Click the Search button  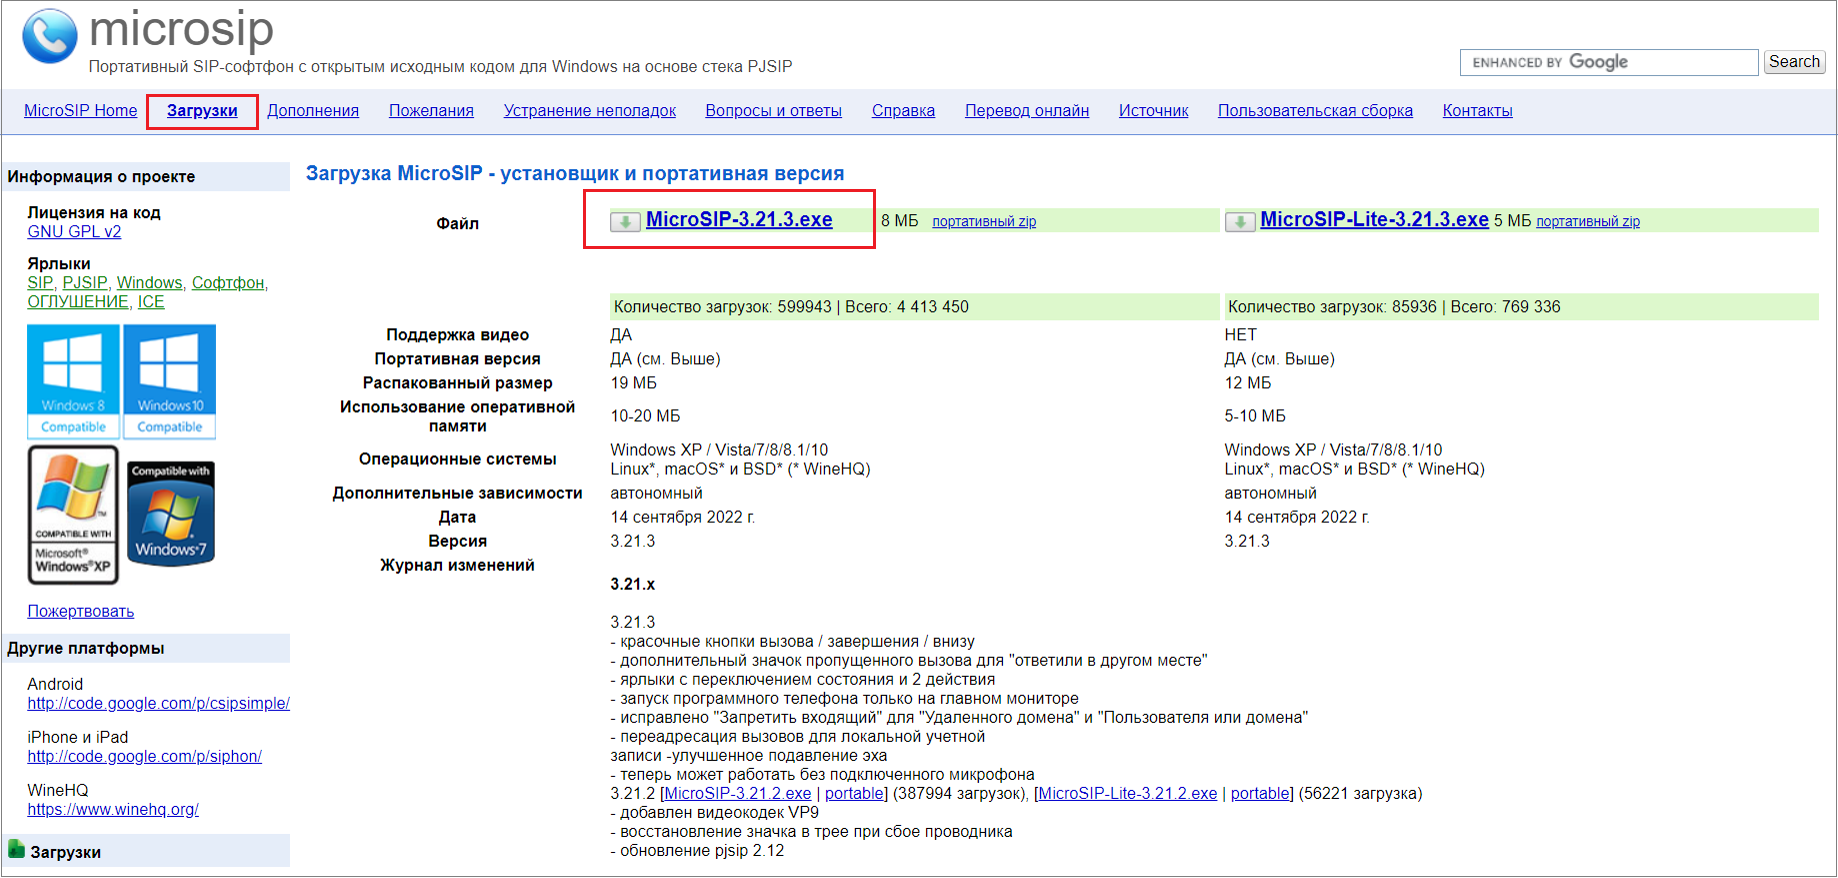click(1794, 62)
